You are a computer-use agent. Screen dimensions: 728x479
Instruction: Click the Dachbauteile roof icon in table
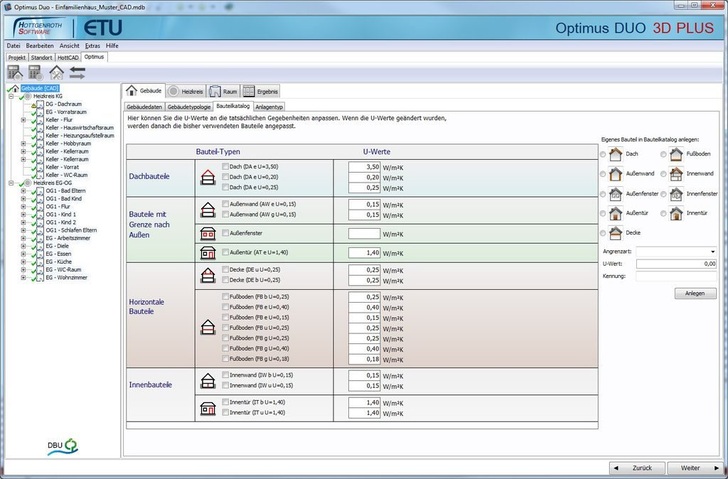[x=208, y=176]
